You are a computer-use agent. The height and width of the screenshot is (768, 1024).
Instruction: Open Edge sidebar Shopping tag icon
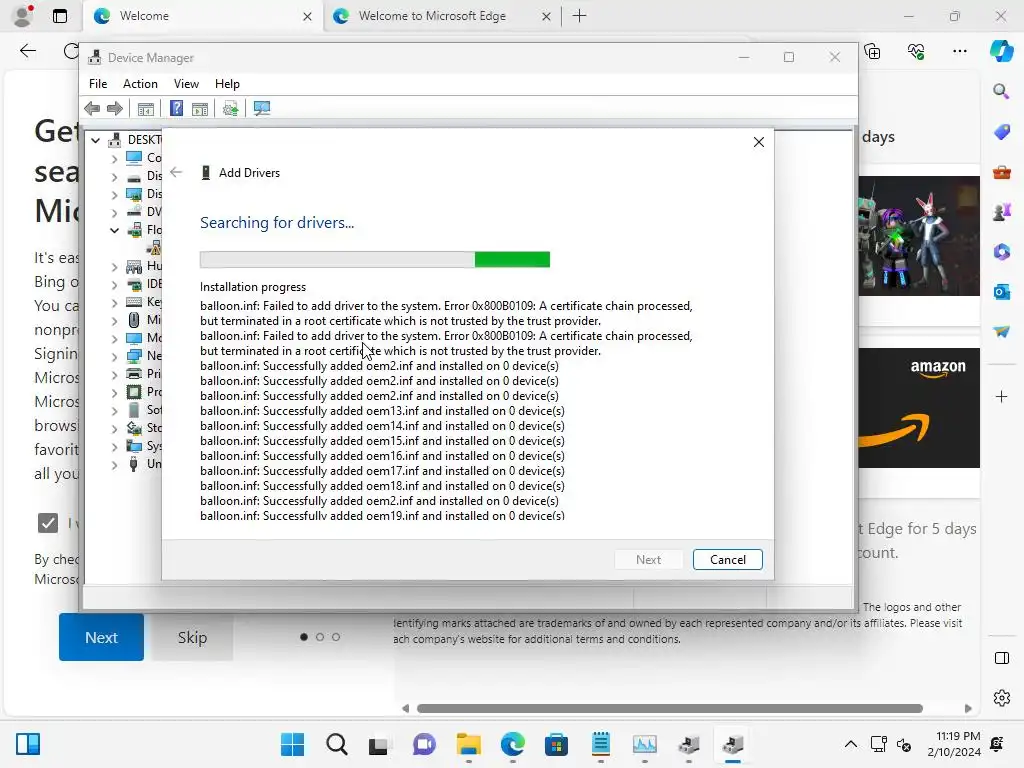coord(1001,132)
